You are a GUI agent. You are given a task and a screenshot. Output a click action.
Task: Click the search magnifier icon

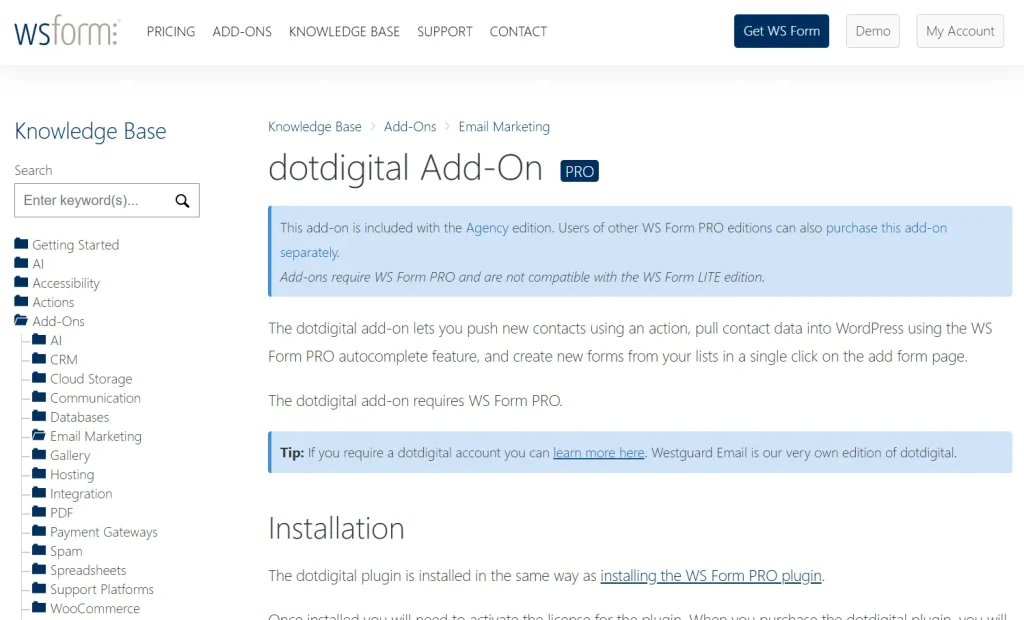pyautogui.click(x=182, y=201)
